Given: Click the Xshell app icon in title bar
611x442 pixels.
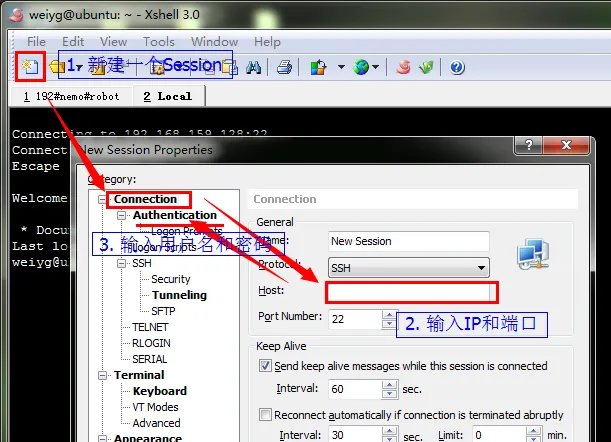Looking at the screenshot, I should [x=17, y=15].
